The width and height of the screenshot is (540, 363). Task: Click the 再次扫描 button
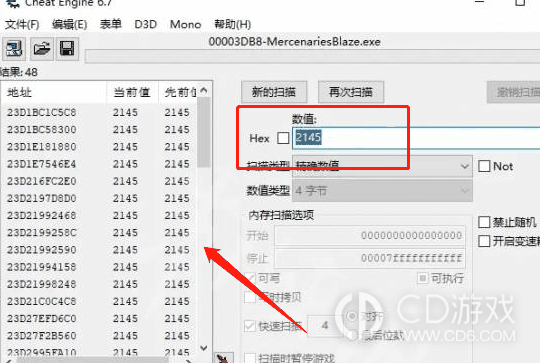(x=351, y=92)
